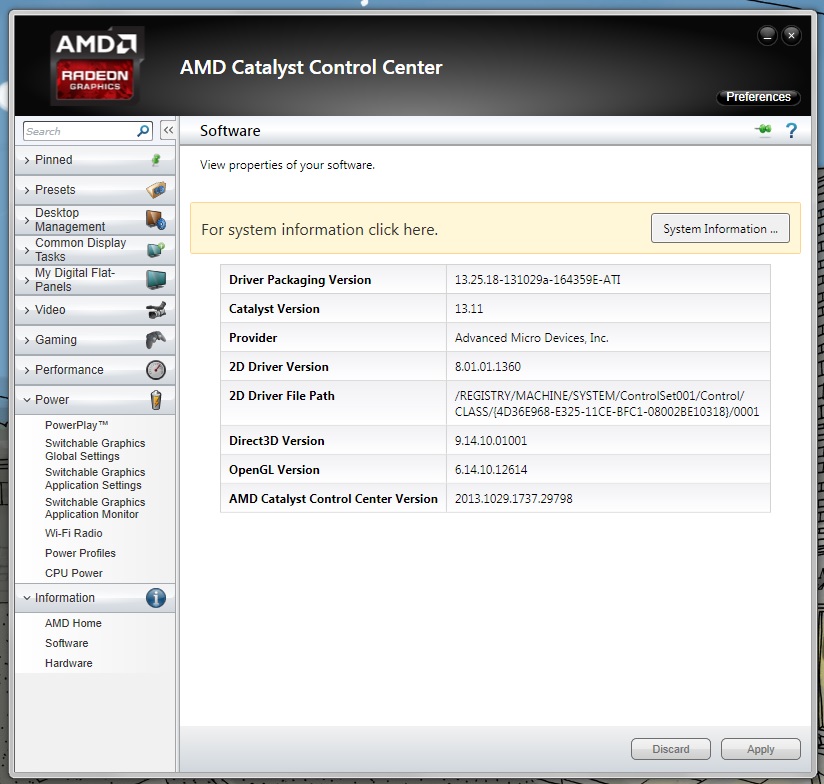Open the PowerPlay page
The image size is (824, 784).
click(x=77, y=425)
